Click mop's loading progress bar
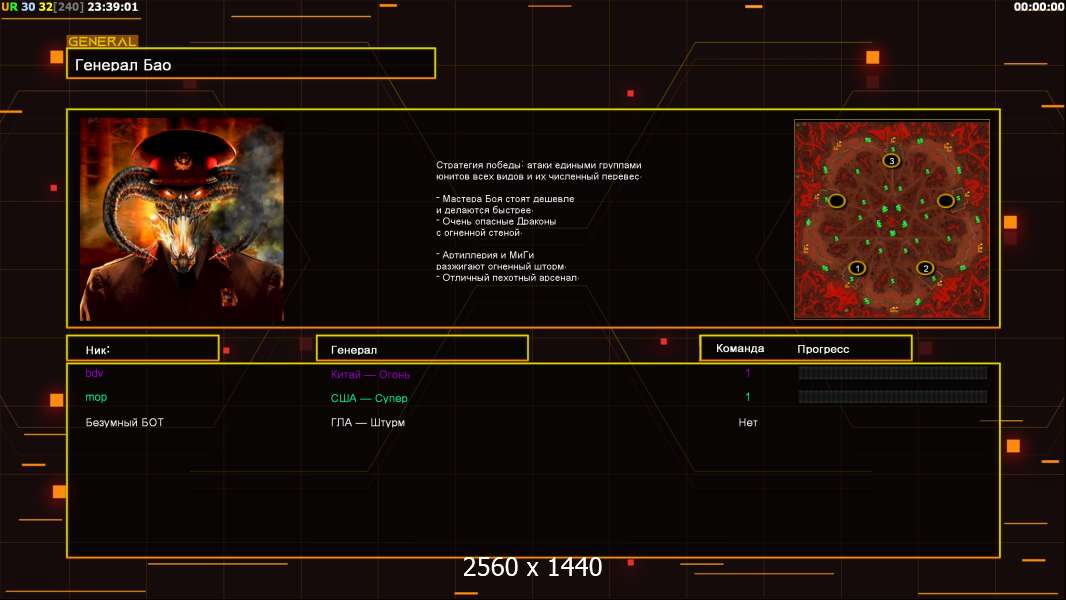The height and width of the screenshot is (600, 1066). [x=892, y=397]
